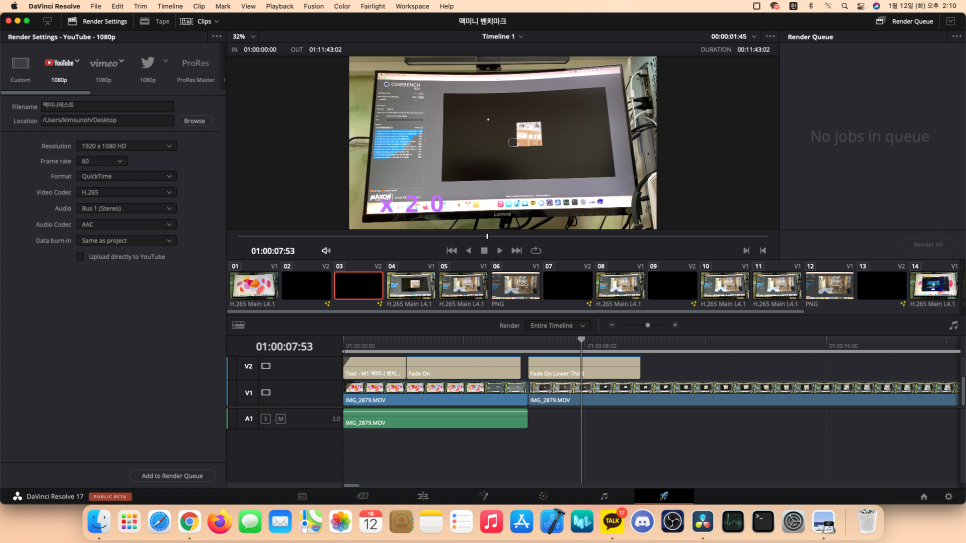This screenshot has width=966, height=543.
Task: Toggle the Render Settings panel button
Action: 97,21
